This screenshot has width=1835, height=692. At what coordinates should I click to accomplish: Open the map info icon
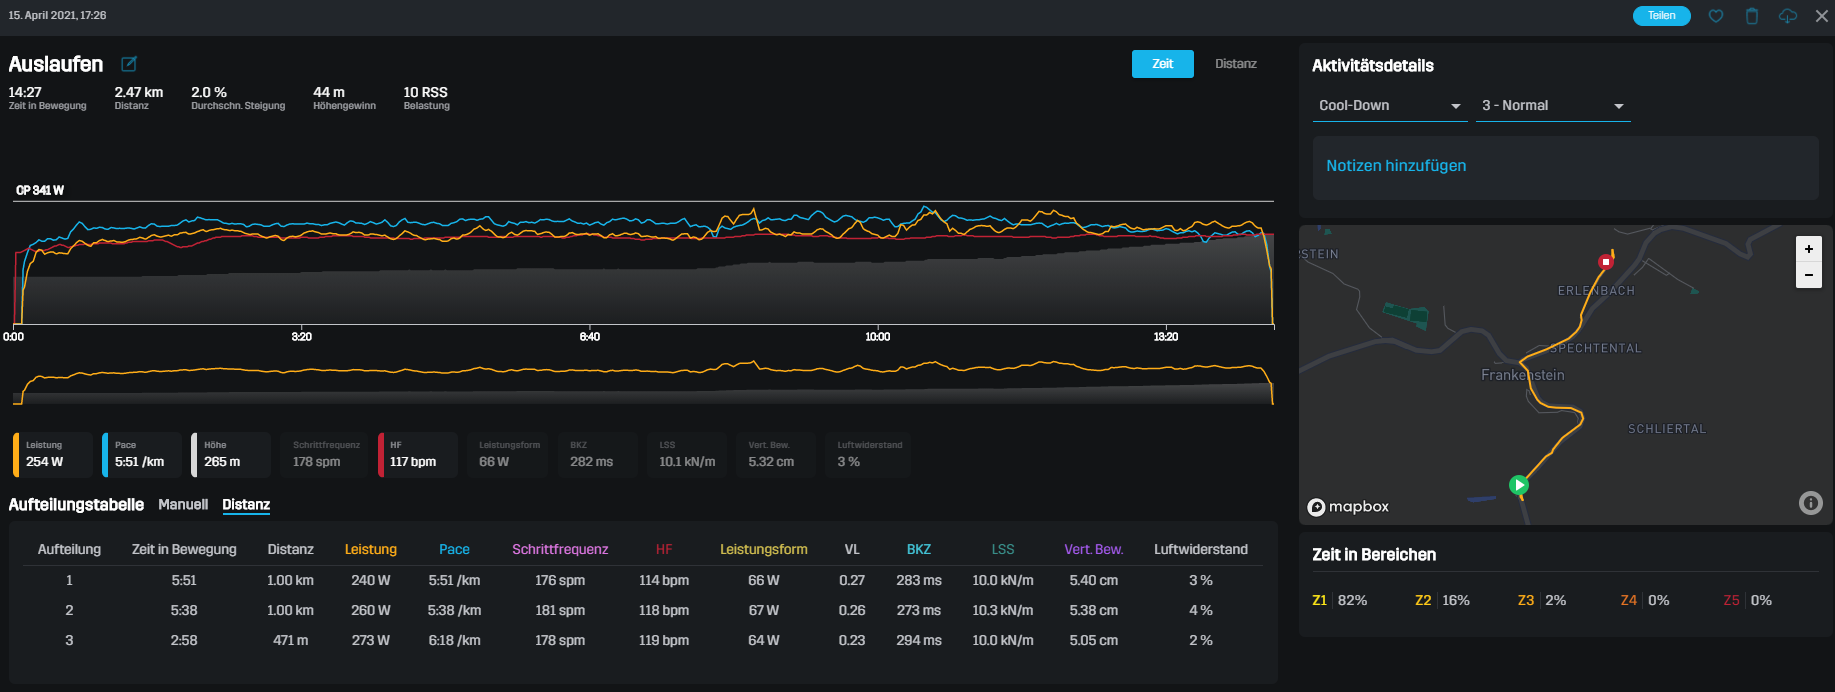pos(1810,503)
